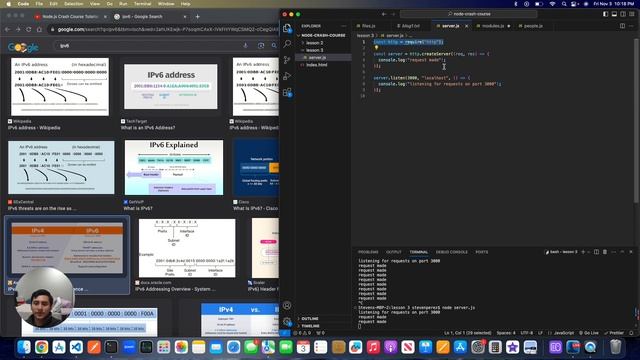This screenshot has width=640, height=360.
Task: Click the UTF-8 encoding status item
Action: pos(527,333)
